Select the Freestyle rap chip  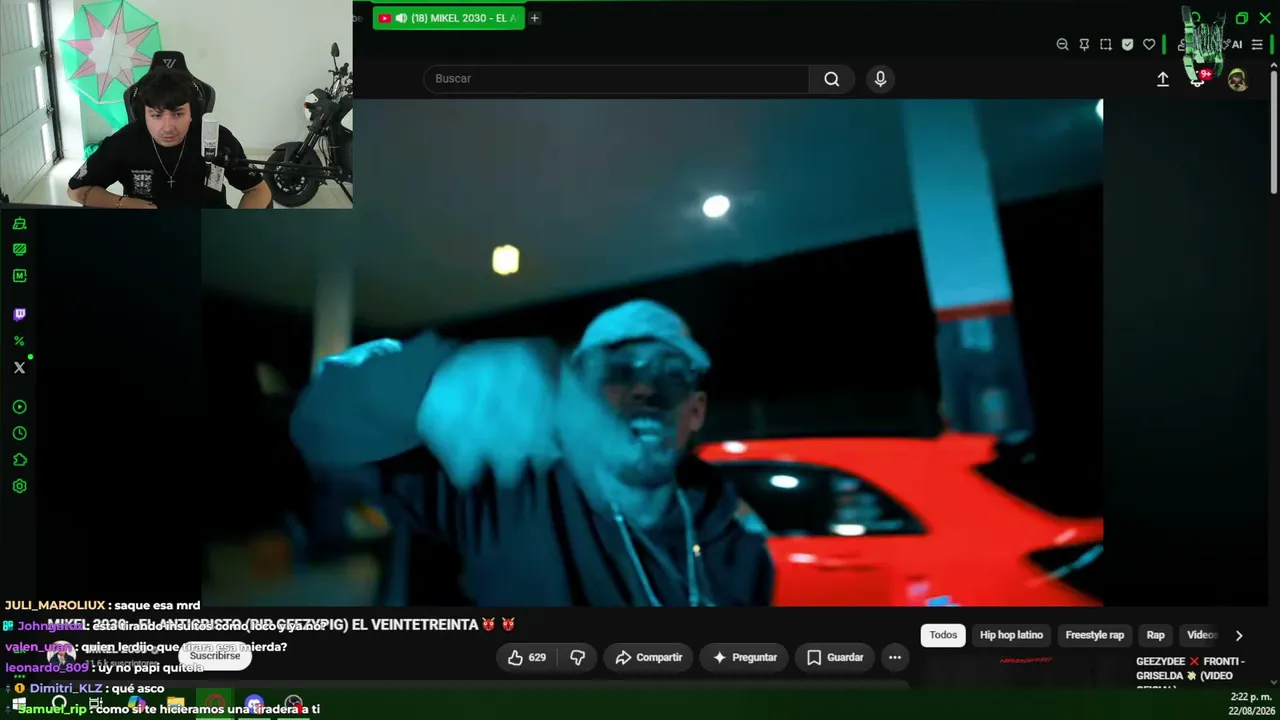1094,635
